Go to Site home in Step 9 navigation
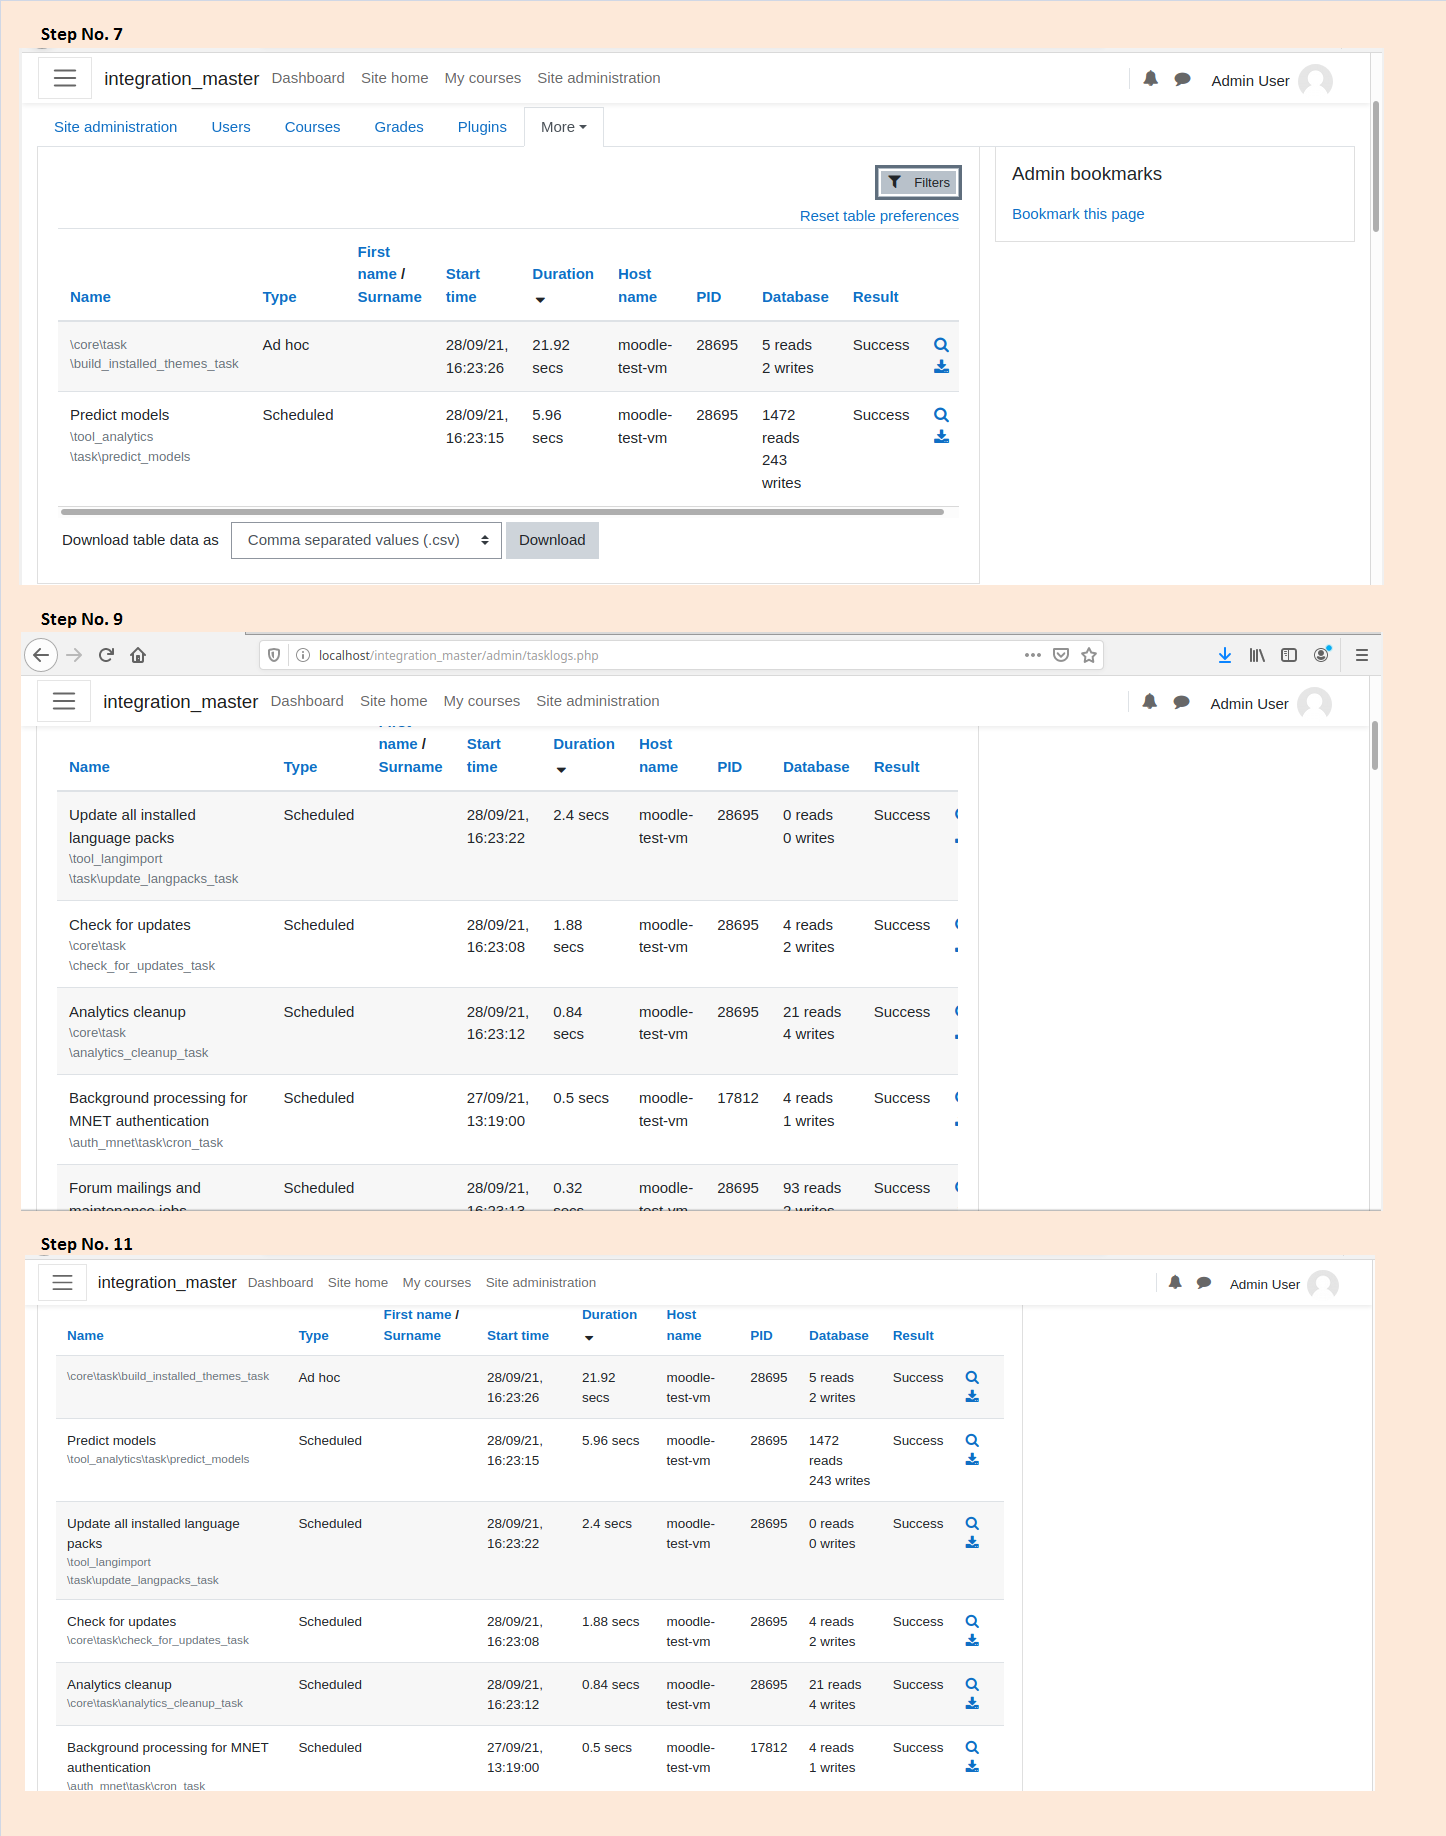 coord(394,701)
